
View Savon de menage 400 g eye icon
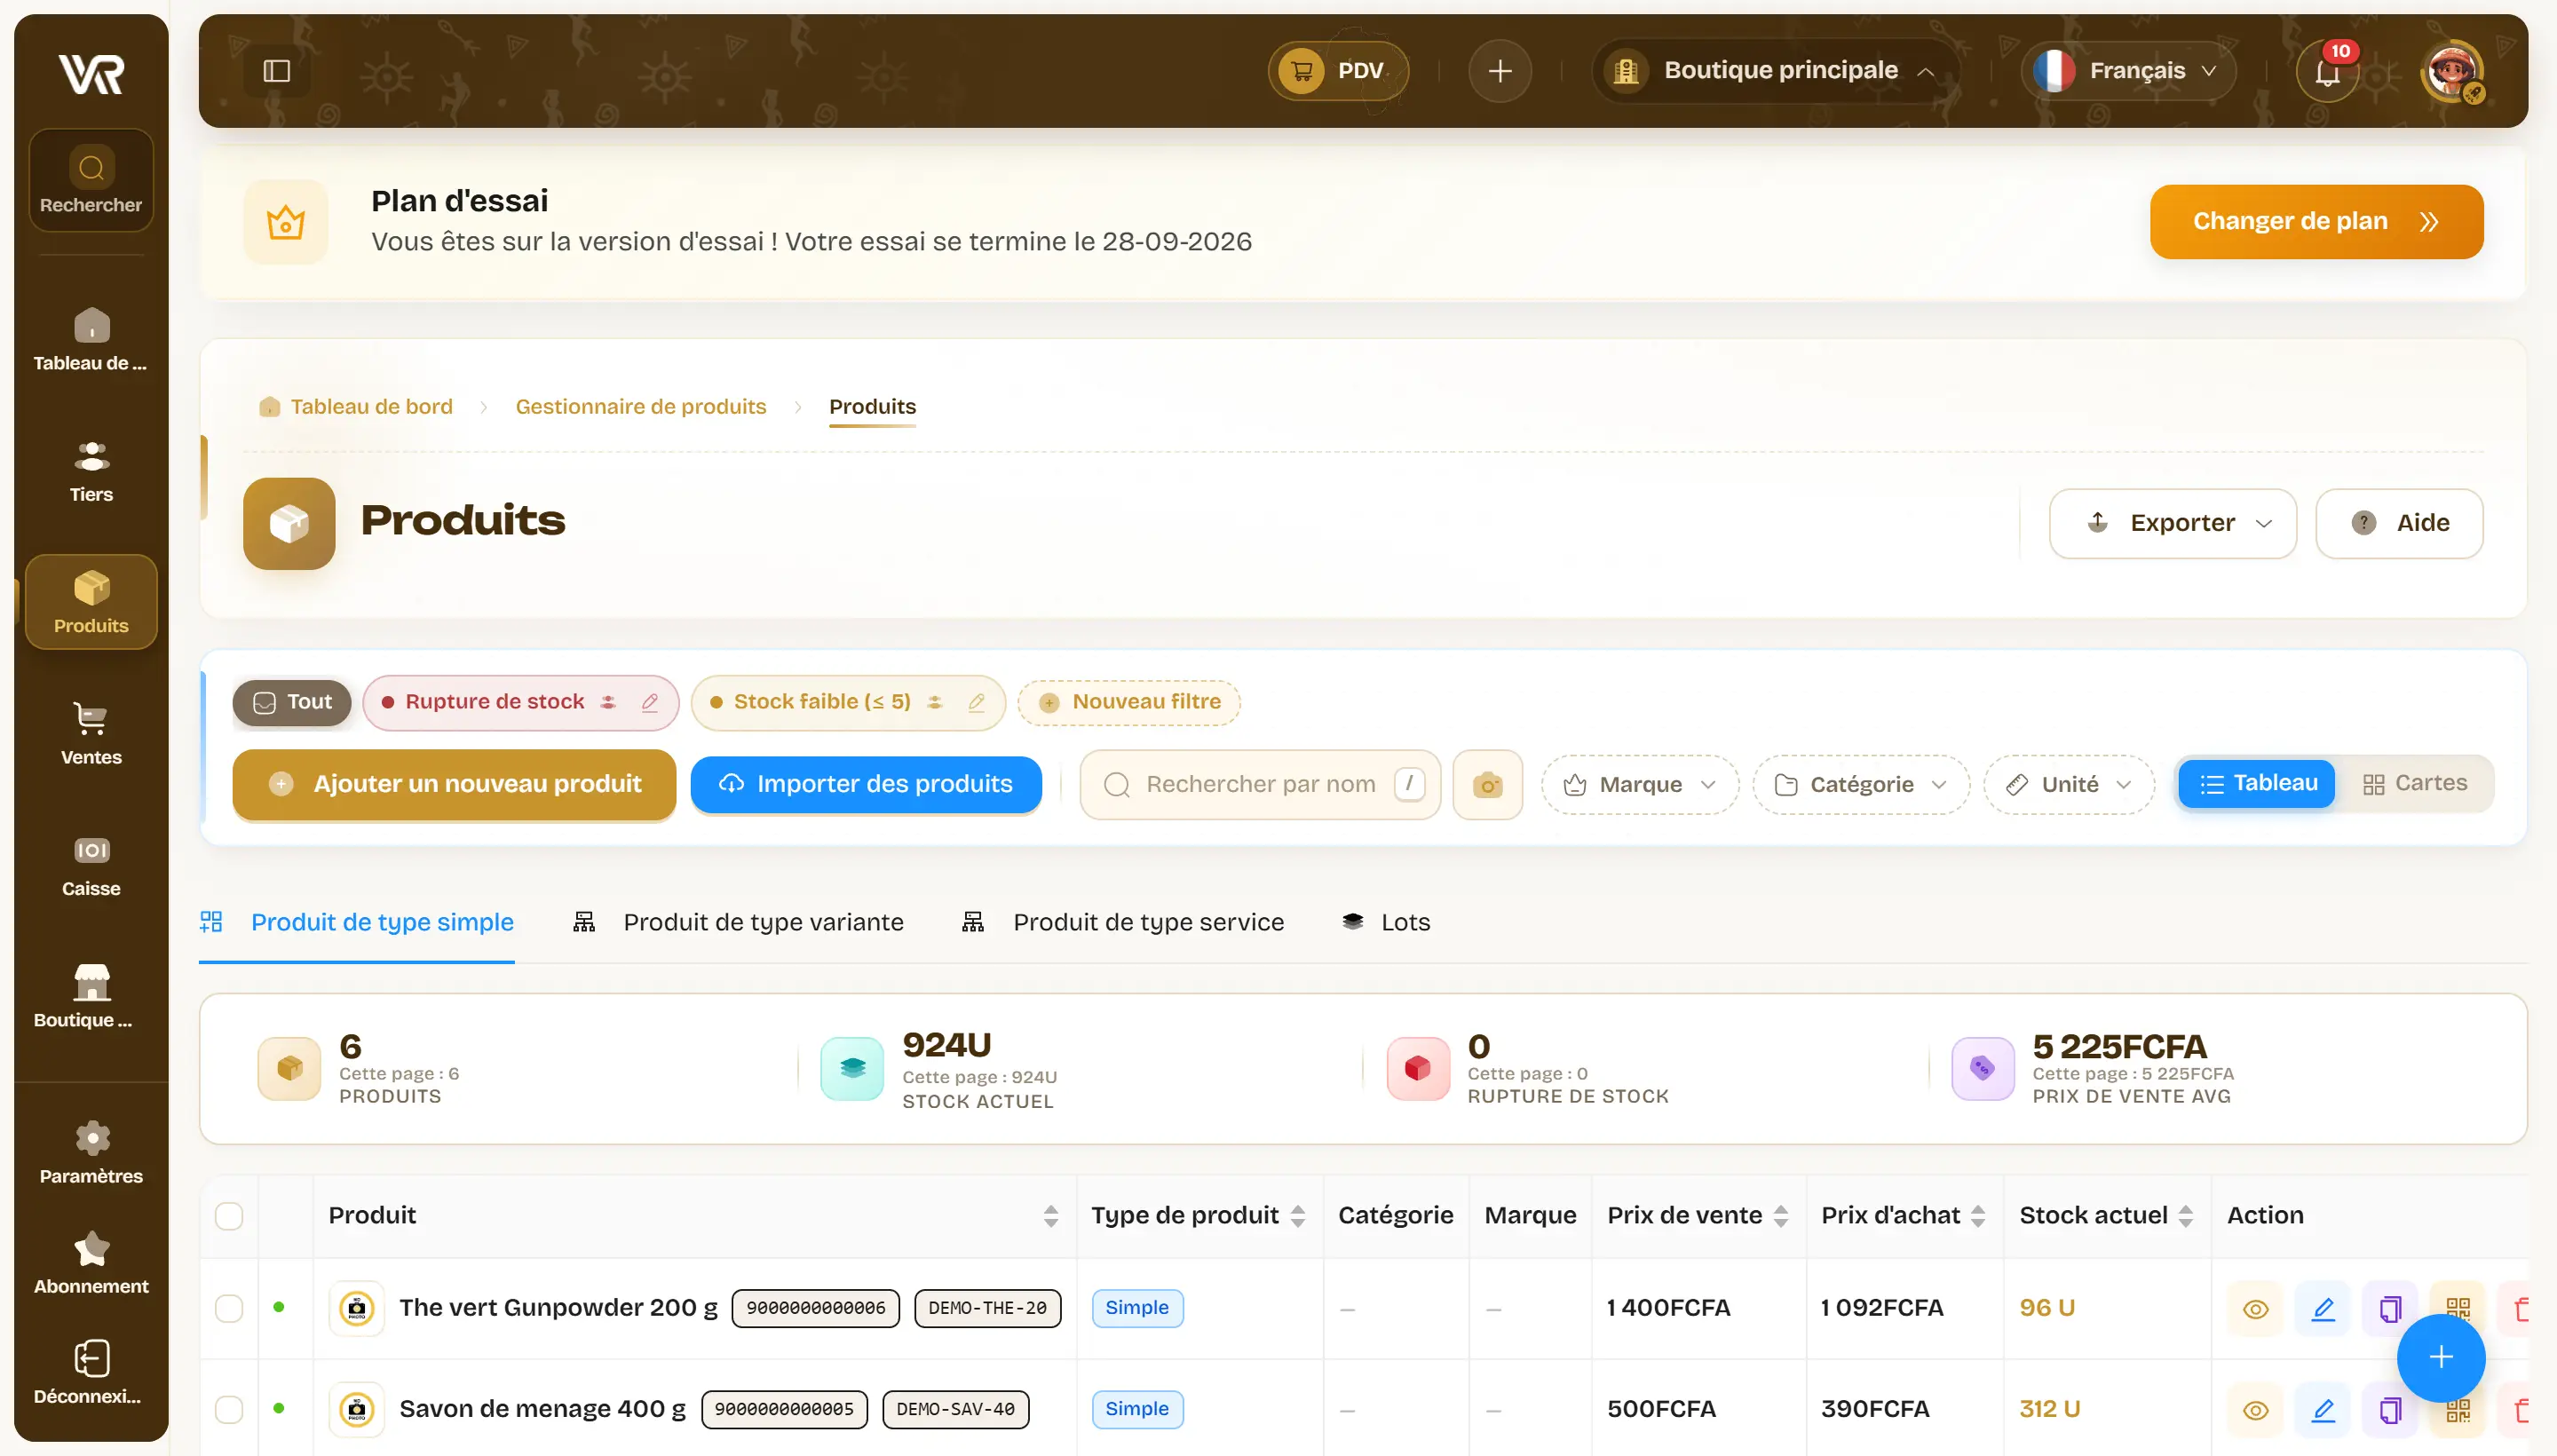click(2255, 1410)
